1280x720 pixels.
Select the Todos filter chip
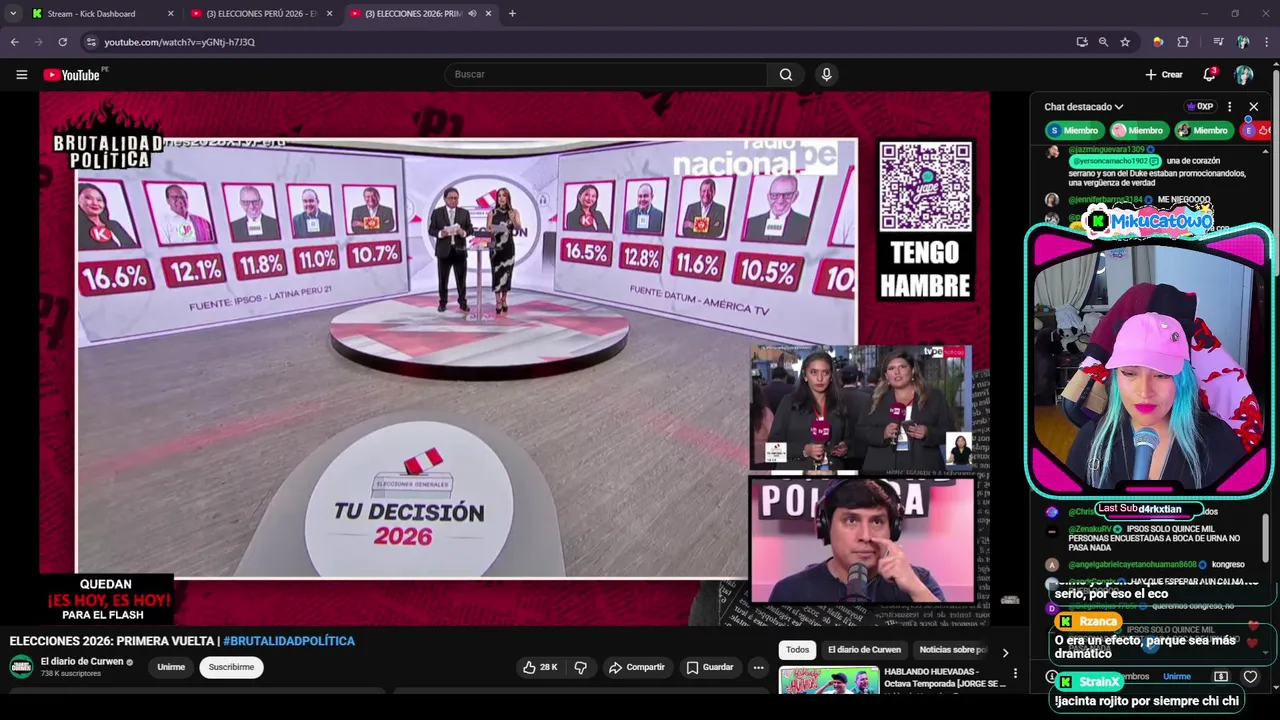point(797,650)
